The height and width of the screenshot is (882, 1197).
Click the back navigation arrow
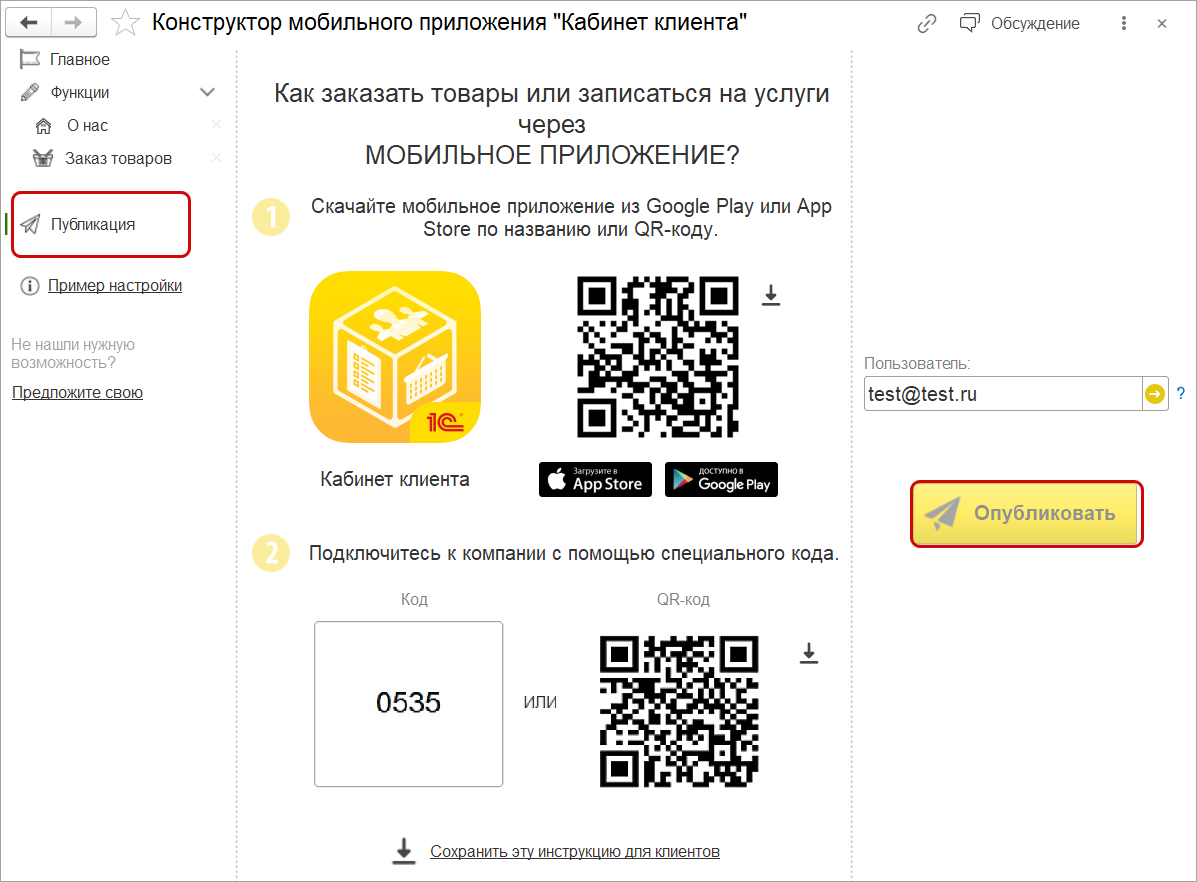click(29, 22)
